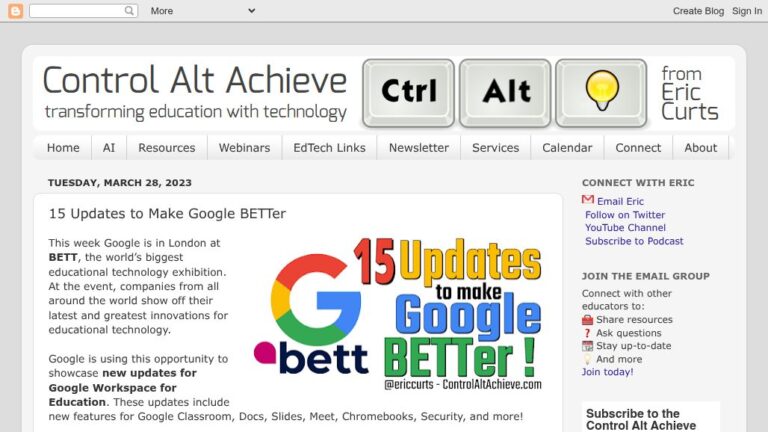Click the Gmail envelope icon beside Email Eric
The height and width of the screenshot is (432, 768).
[x=588, y=199]
